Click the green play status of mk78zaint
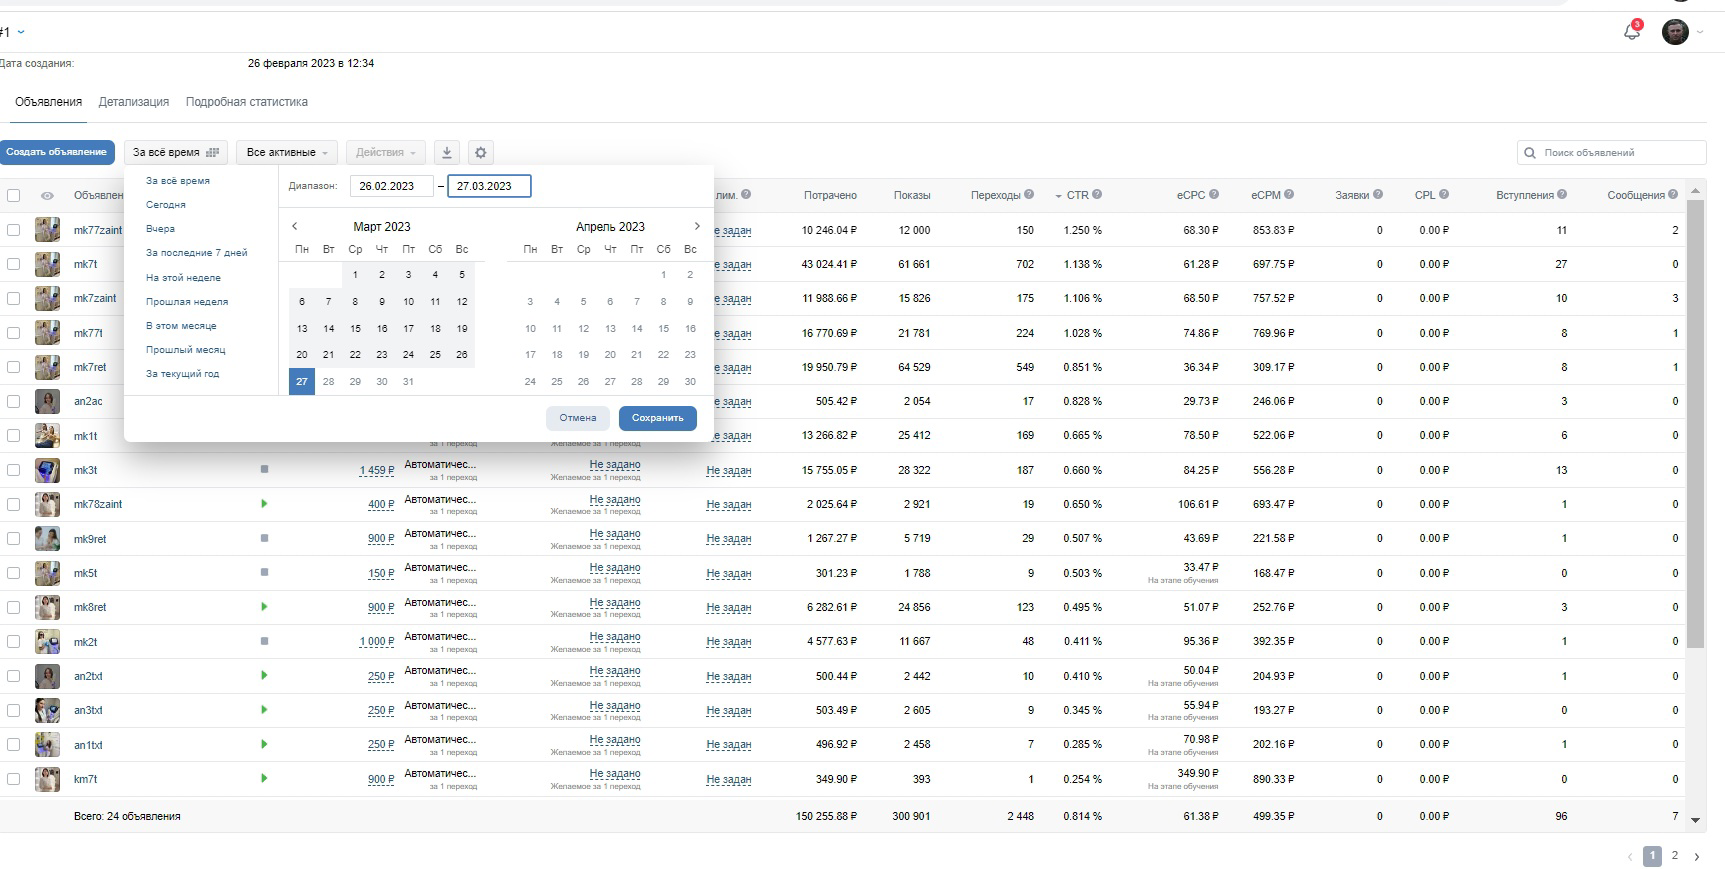The height and width of the screenshot is (869, 1725). [x=264, y=504]
